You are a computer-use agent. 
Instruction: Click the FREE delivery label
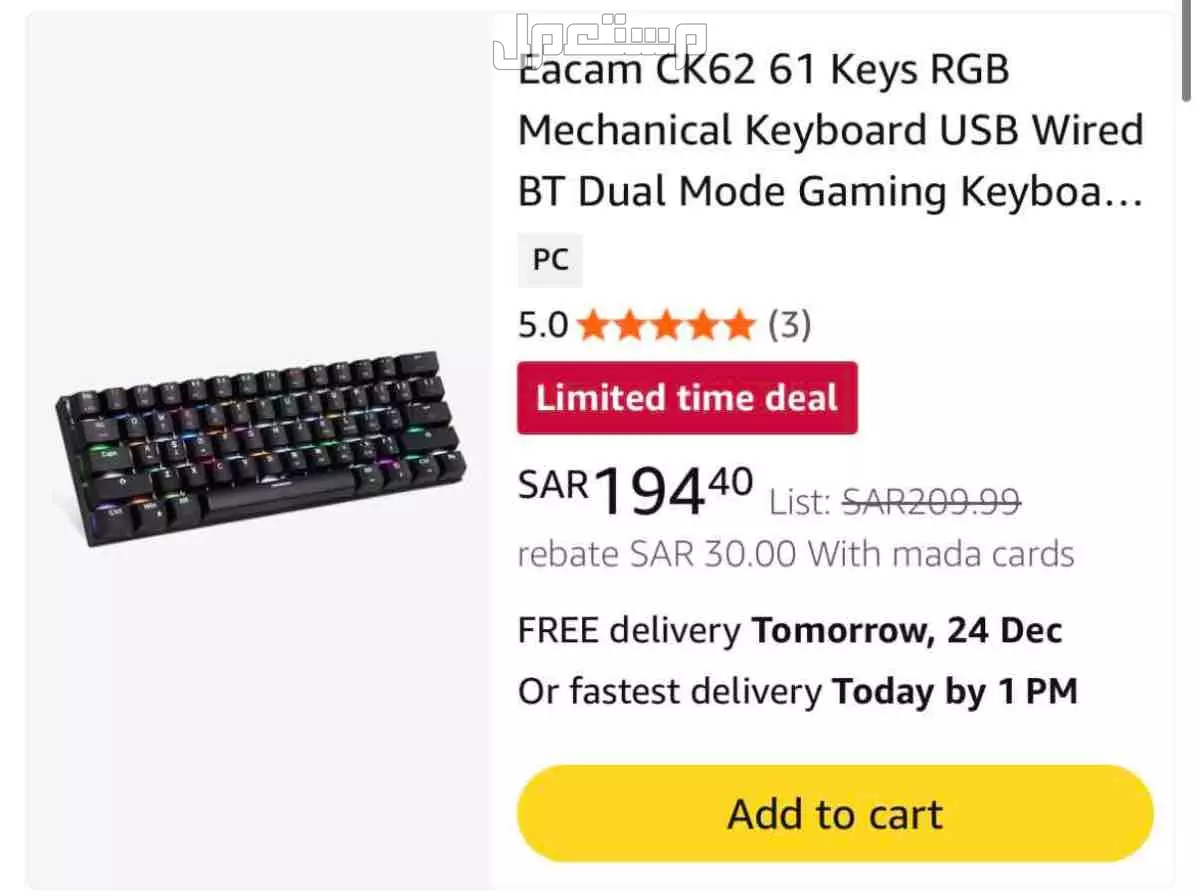pos(628,631)
